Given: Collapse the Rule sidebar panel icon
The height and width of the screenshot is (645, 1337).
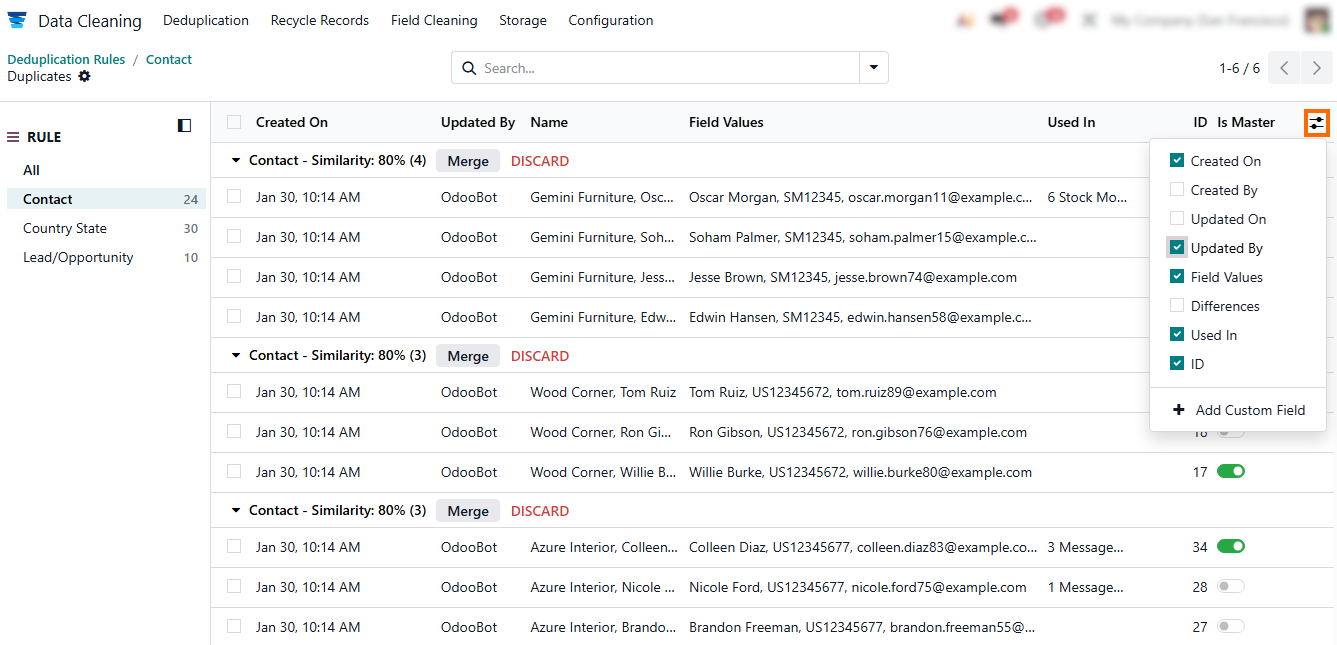Looking at the screenshot, I should (x=184, y=125).
